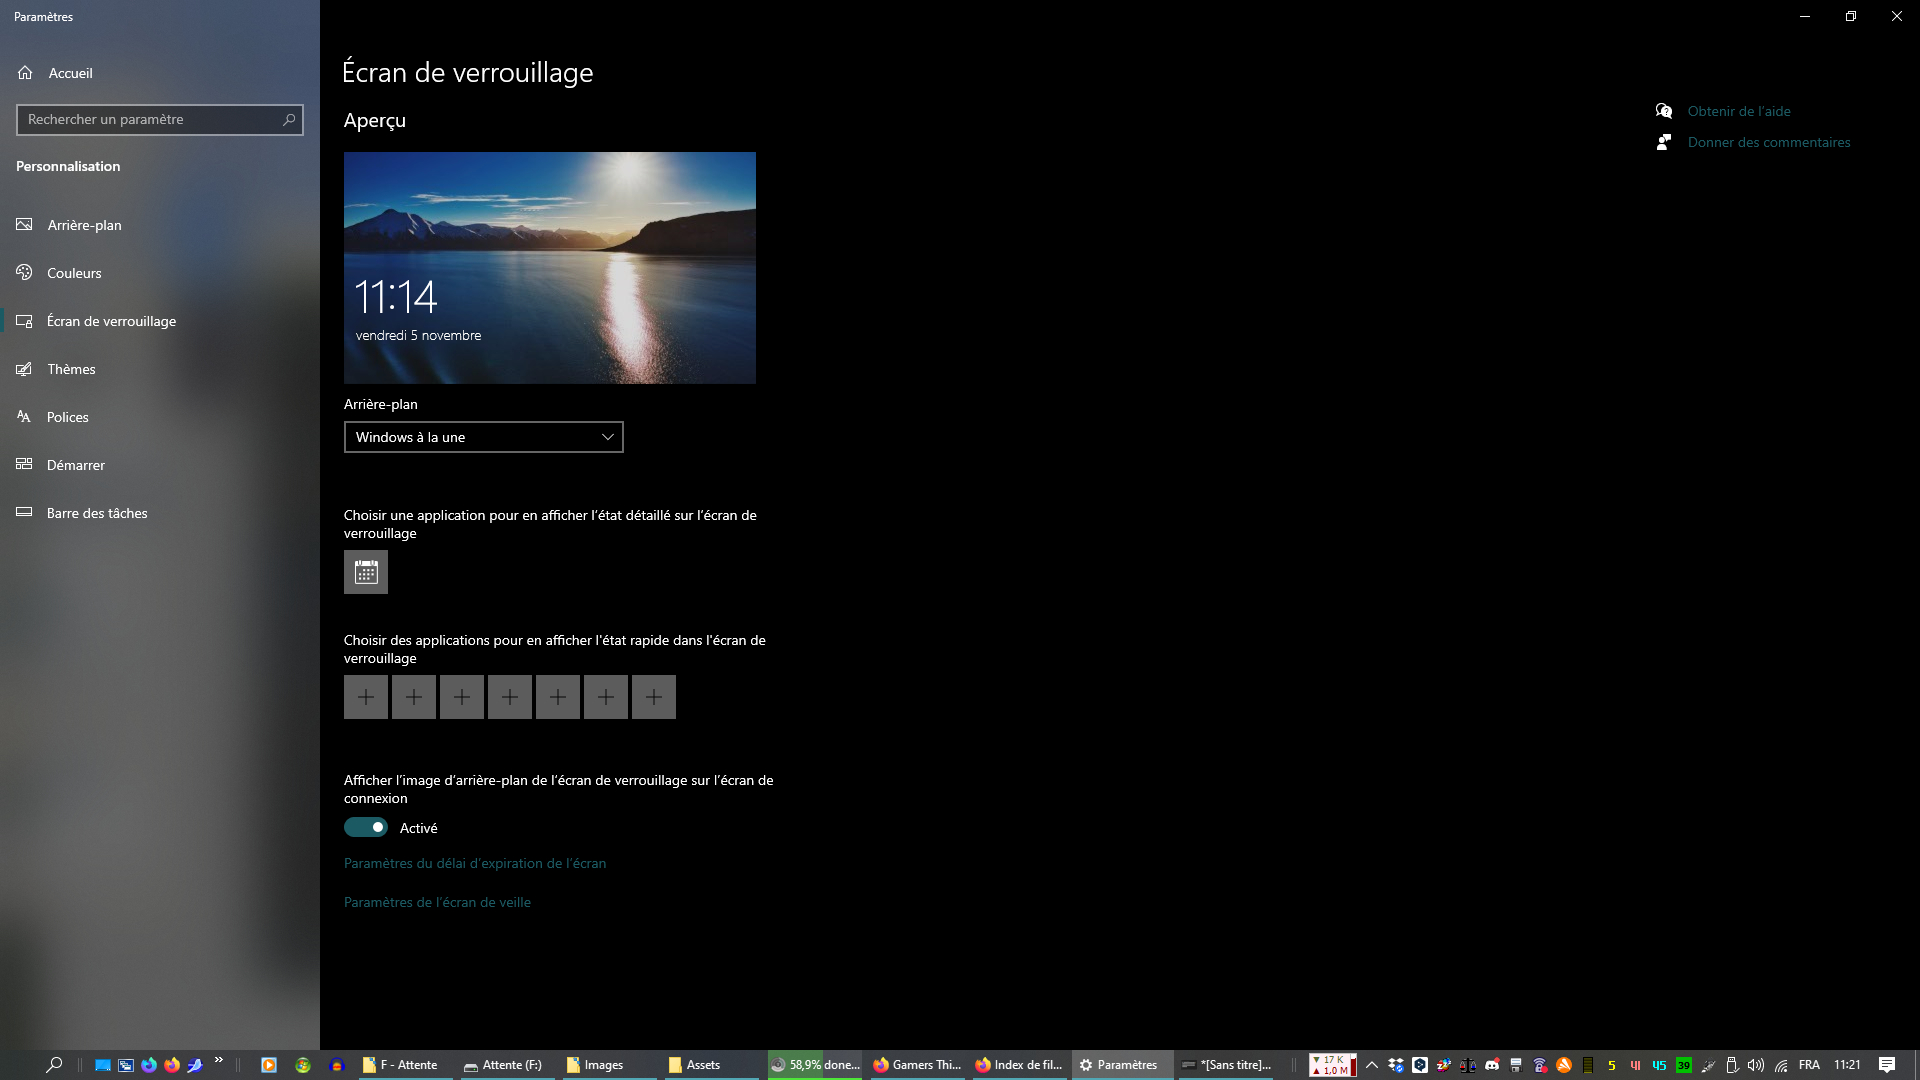
Task: Click the green '39' temperature tray icon
Action: pyautogui.click(x=1684, y=1065)
